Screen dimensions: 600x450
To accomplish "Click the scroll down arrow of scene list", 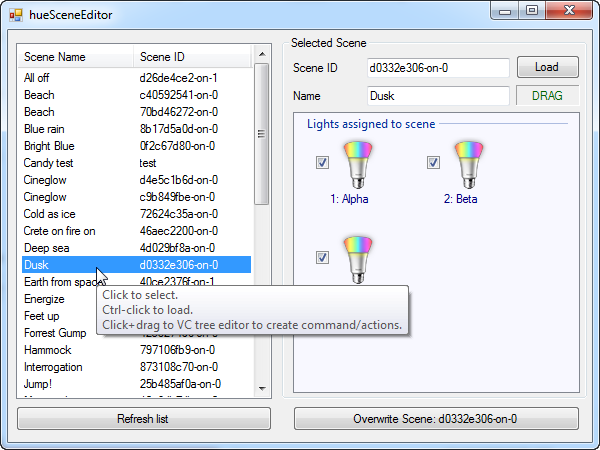I will point(262,388).
